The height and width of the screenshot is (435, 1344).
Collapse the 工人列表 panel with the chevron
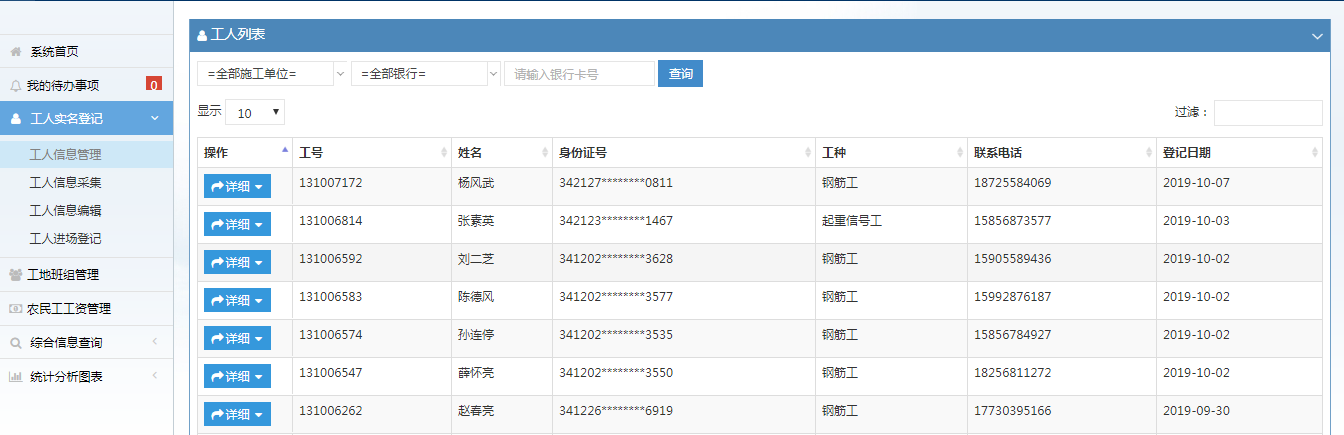coord(1317,36)
